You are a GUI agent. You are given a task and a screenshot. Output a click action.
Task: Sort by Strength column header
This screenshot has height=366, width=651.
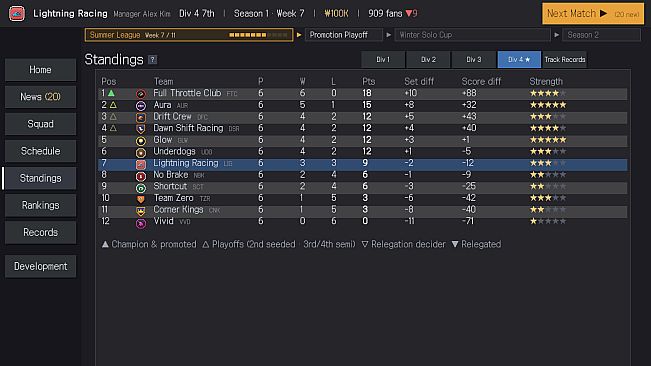(x=546, y=81)
